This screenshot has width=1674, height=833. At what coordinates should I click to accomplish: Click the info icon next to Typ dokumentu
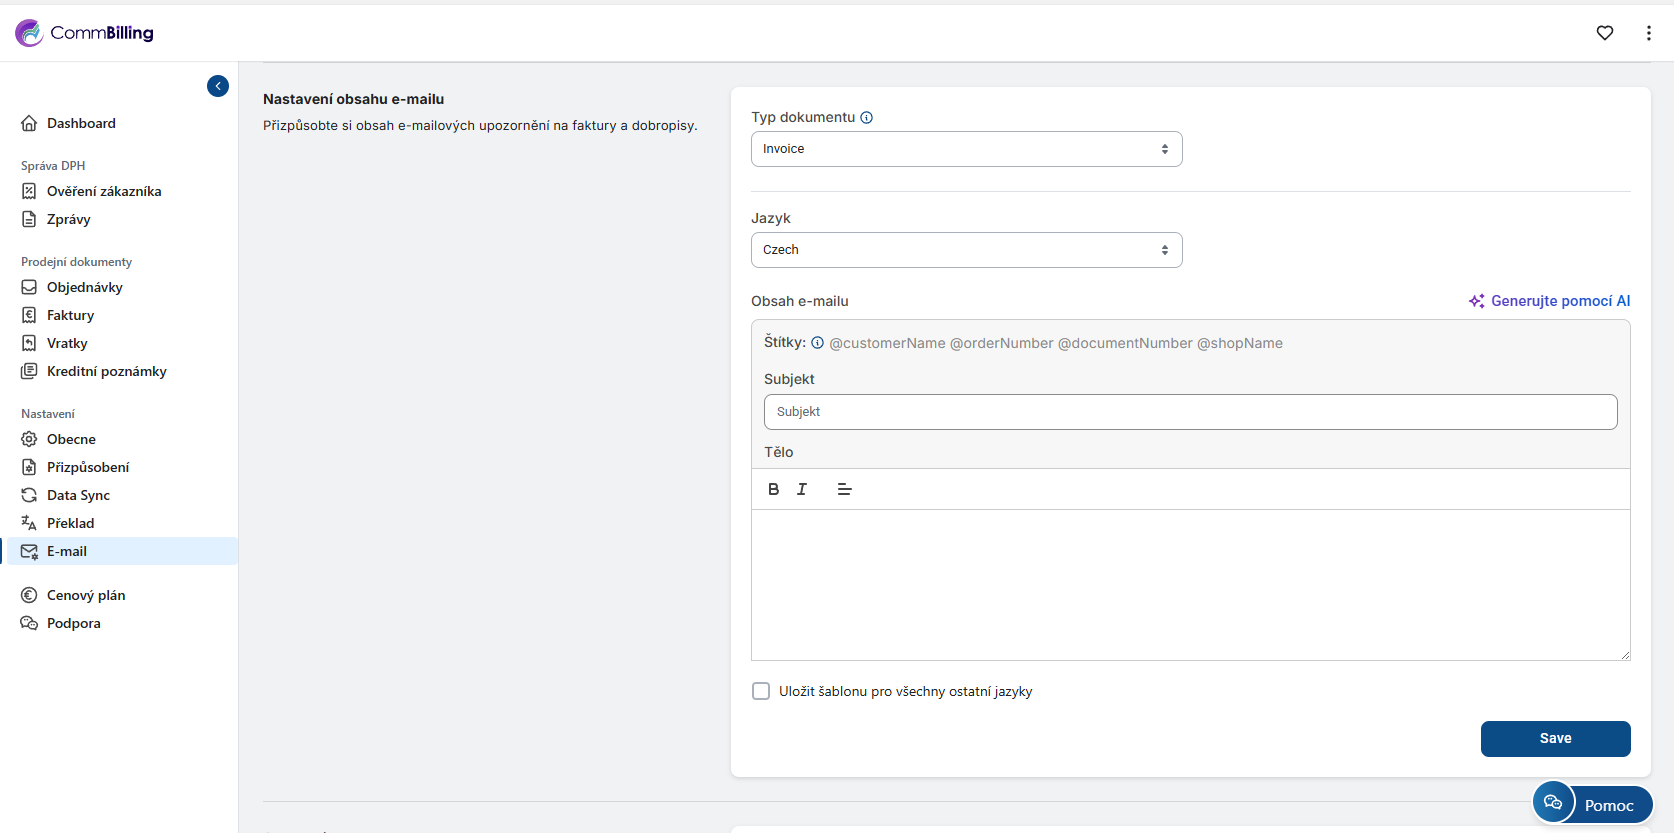(866, 118)
